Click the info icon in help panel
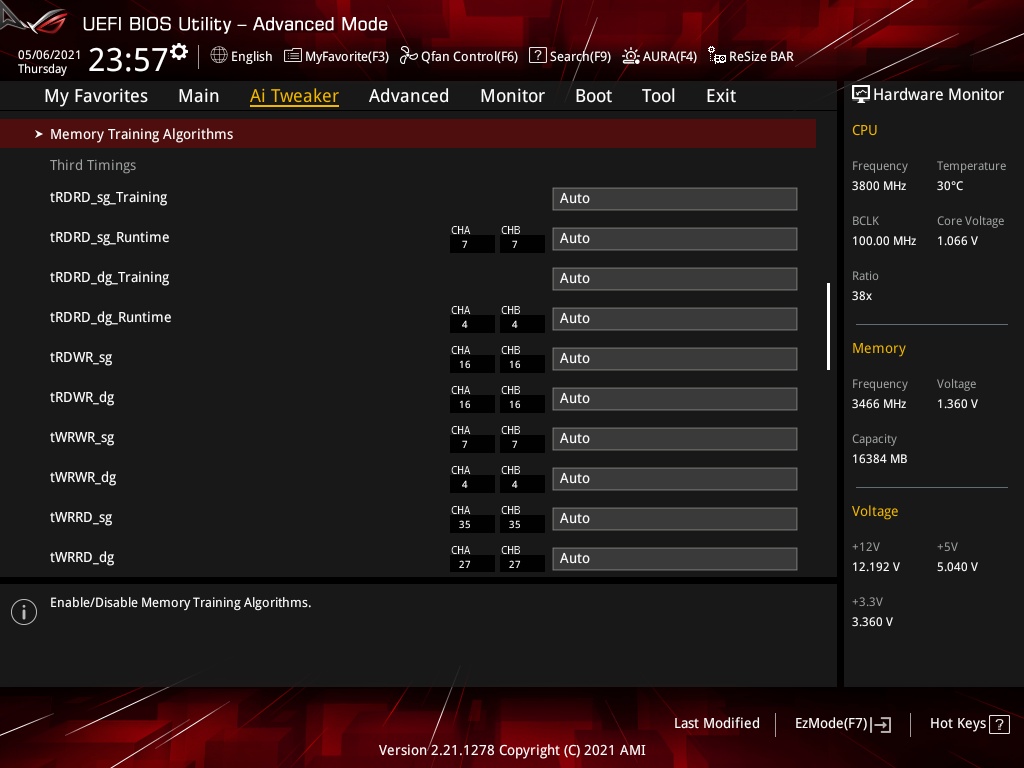The image size is (1024, 768). (24, 612)
